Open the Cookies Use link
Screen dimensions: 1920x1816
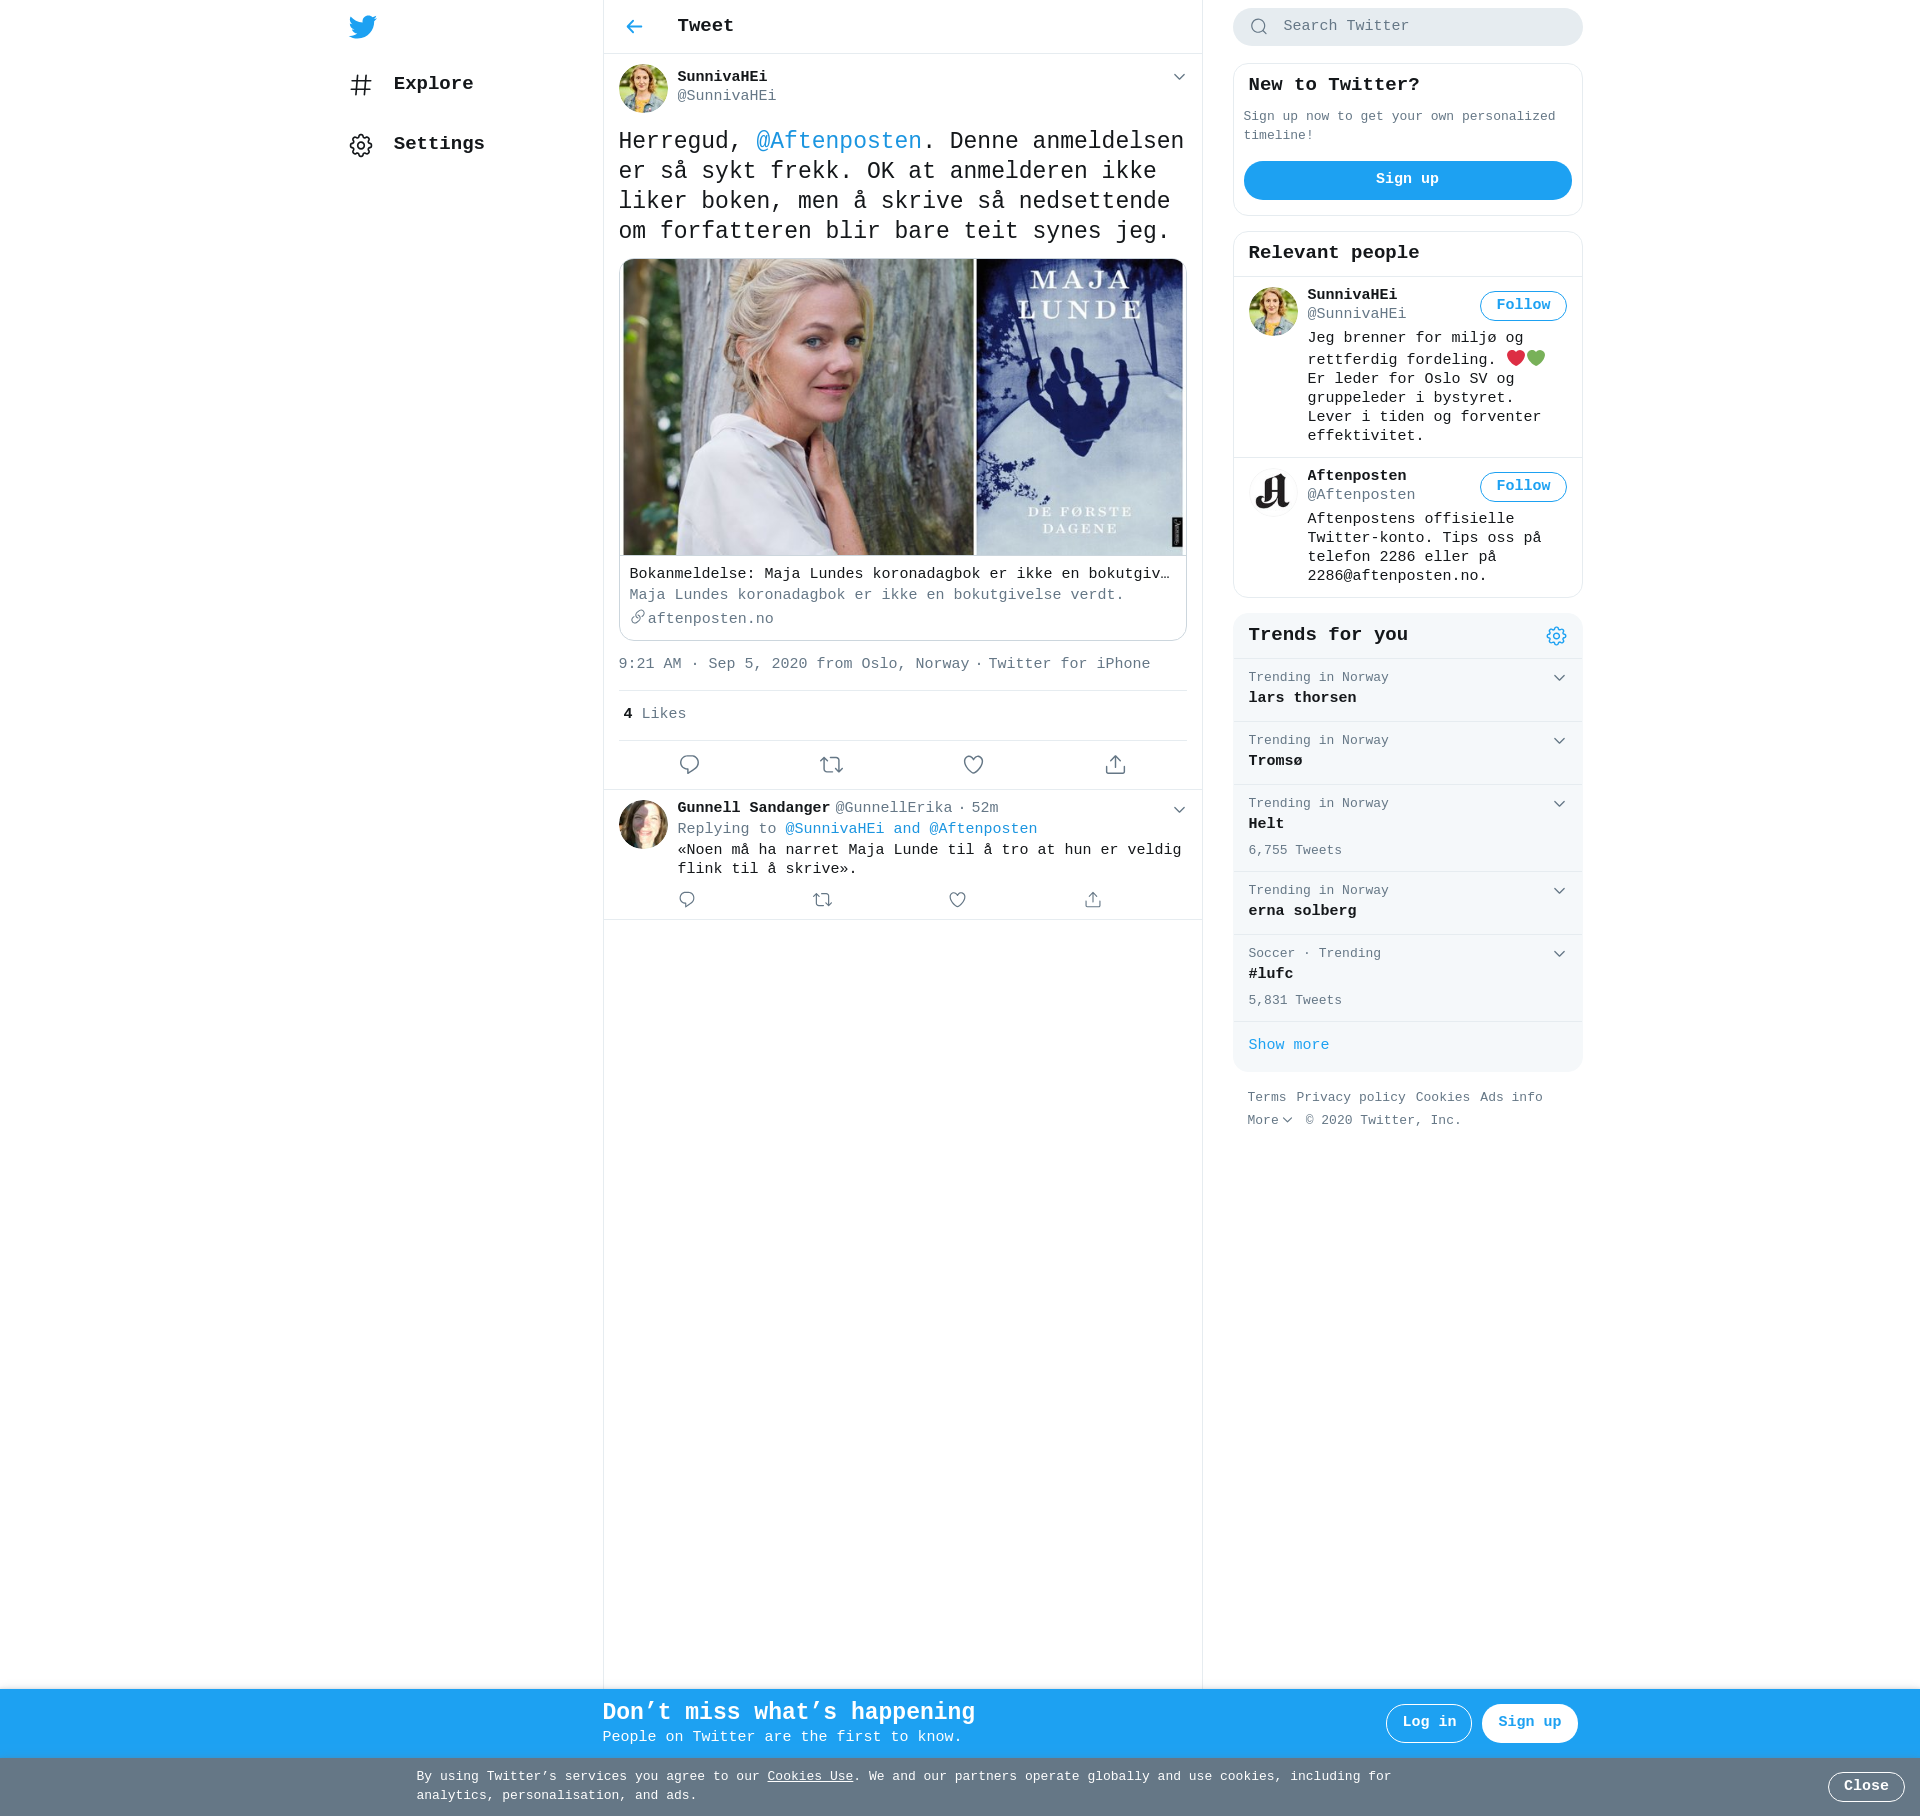click(810, 1777)
